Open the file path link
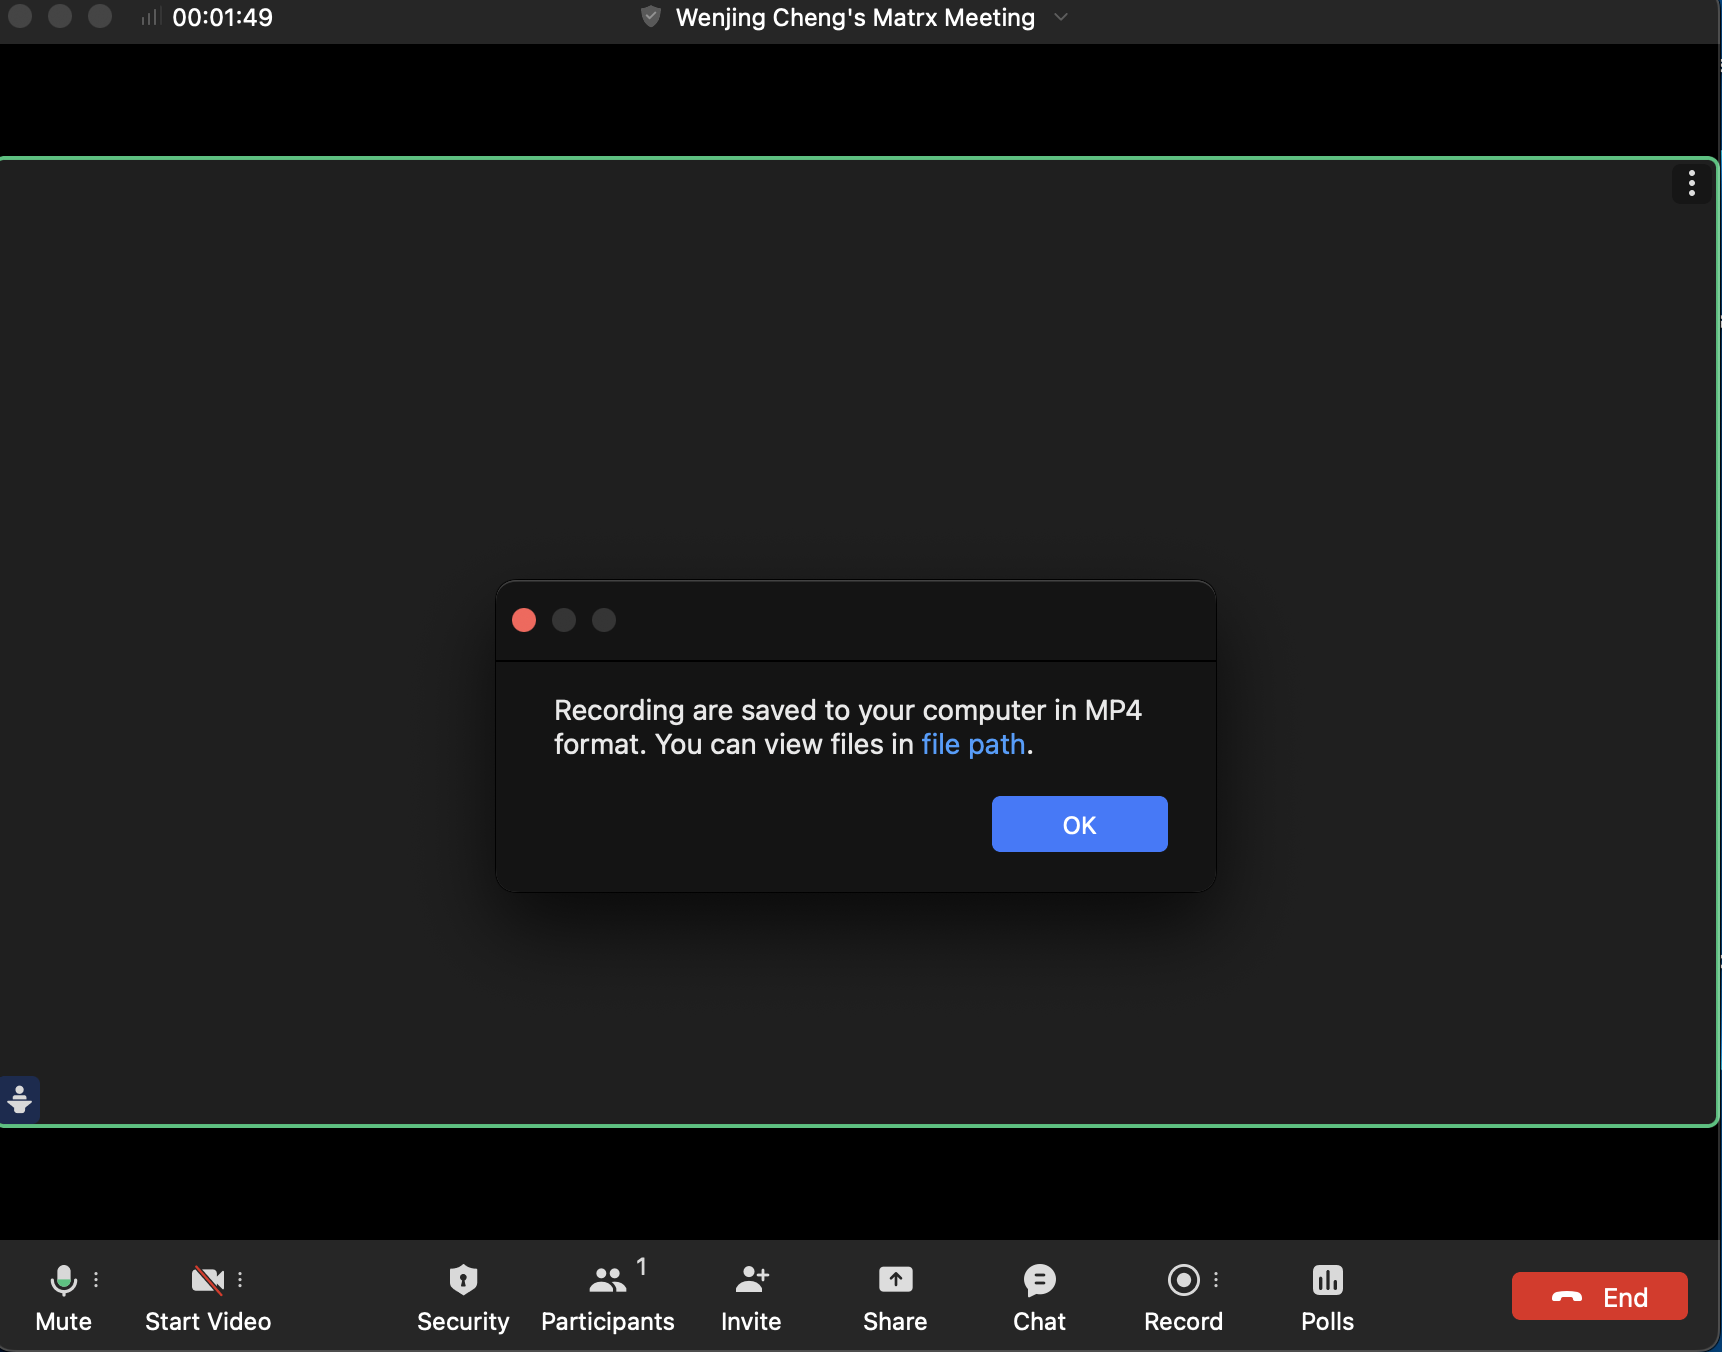The width and height of the screenshot is (1722, 1352). point(973,745)
